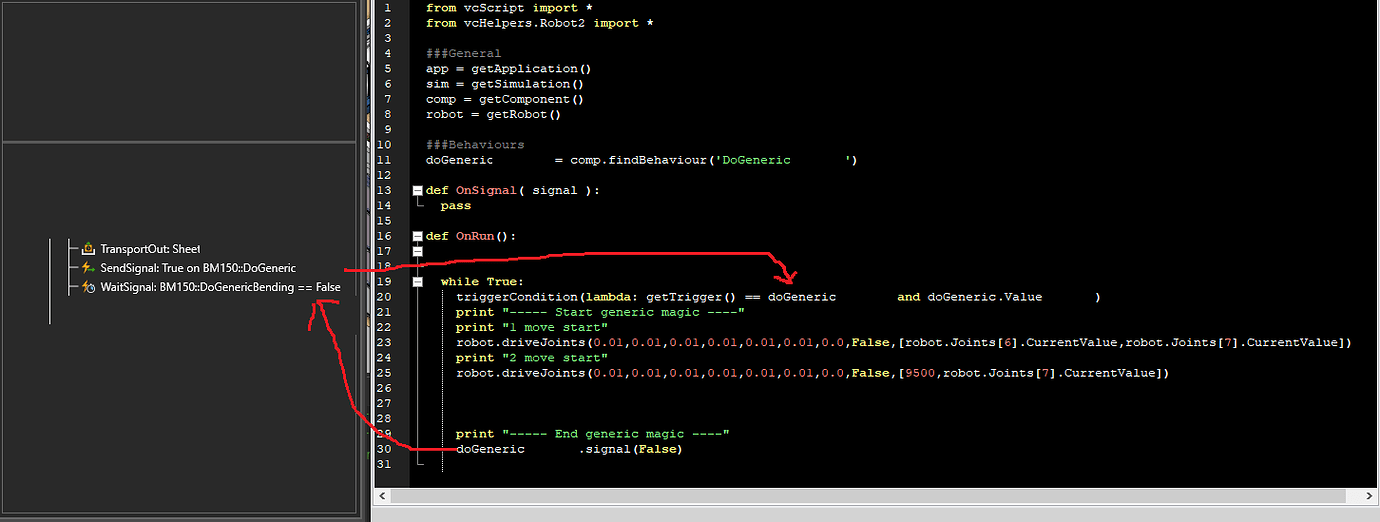Select the 'SendSignal: True on BM150::DoGeneric' statement text
Viewport: 1380px width, 522px height.
(x=198, y=268)
